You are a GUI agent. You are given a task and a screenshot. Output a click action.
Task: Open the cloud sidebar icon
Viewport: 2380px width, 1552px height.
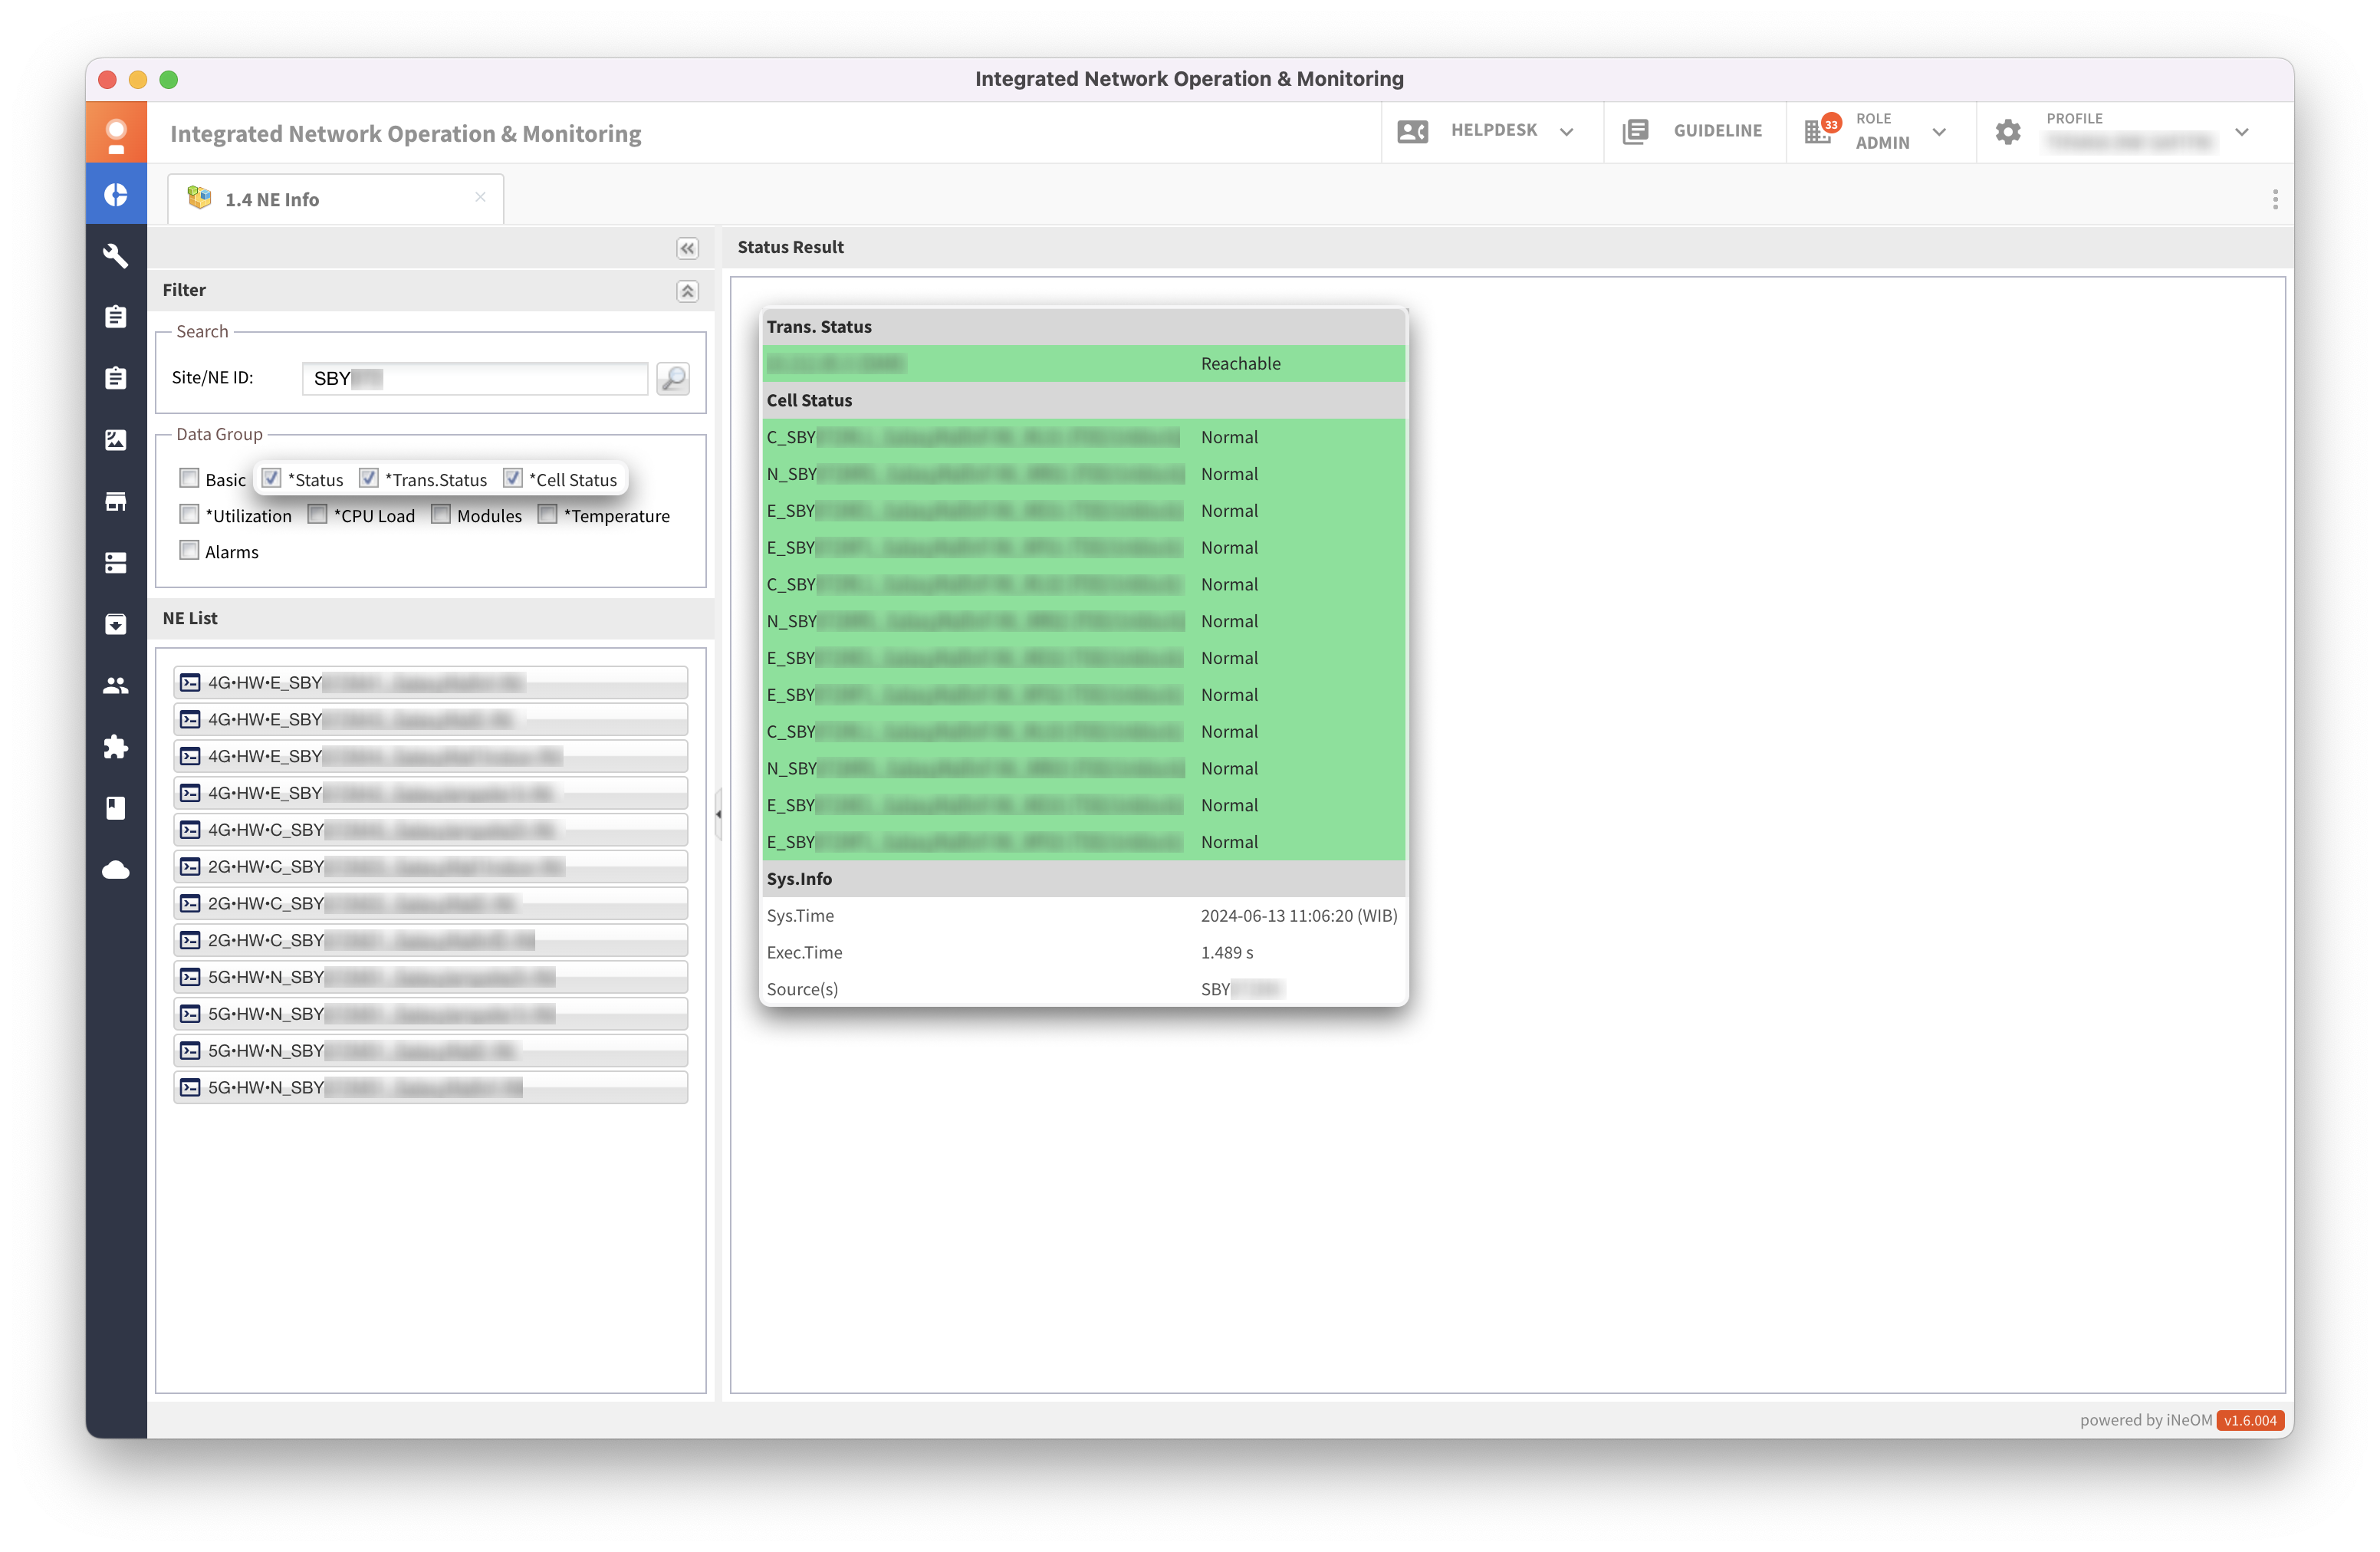point(116,869)
